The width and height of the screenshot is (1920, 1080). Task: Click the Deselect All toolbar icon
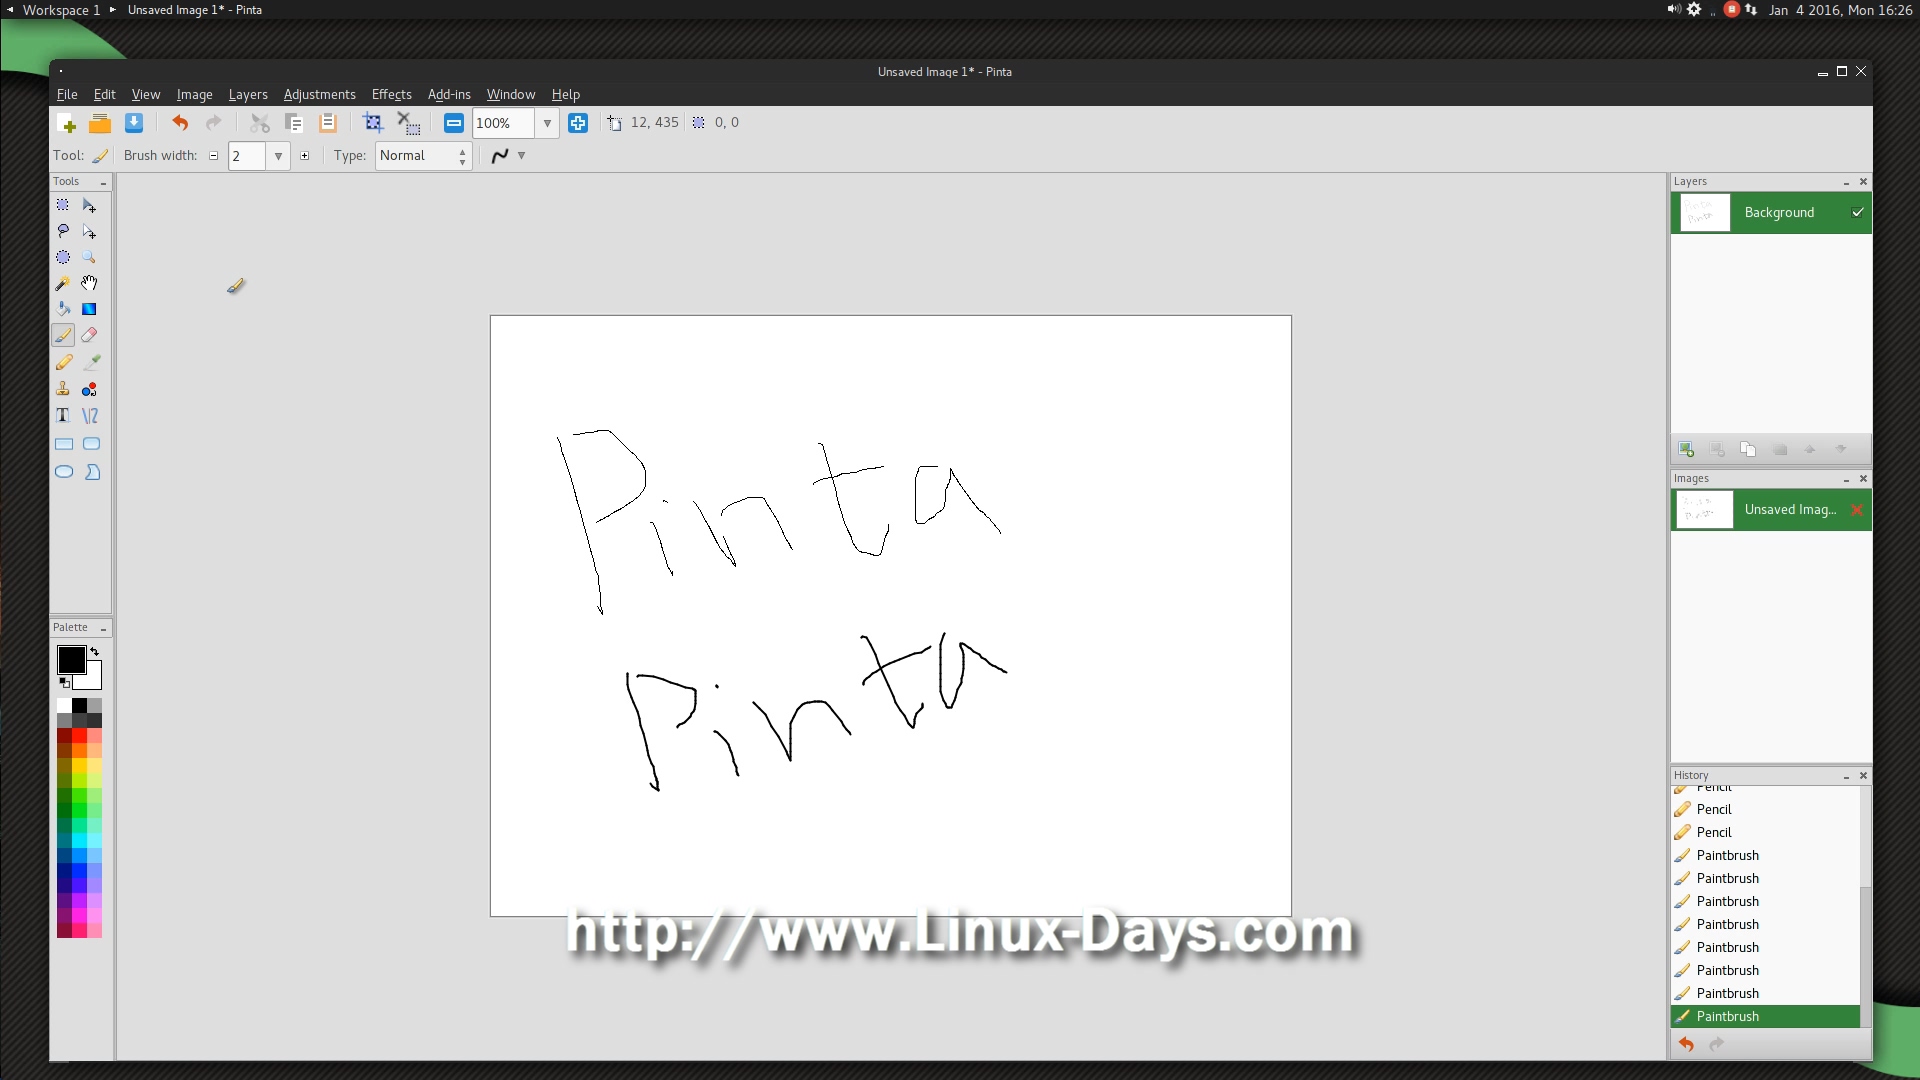coord(408,123)
